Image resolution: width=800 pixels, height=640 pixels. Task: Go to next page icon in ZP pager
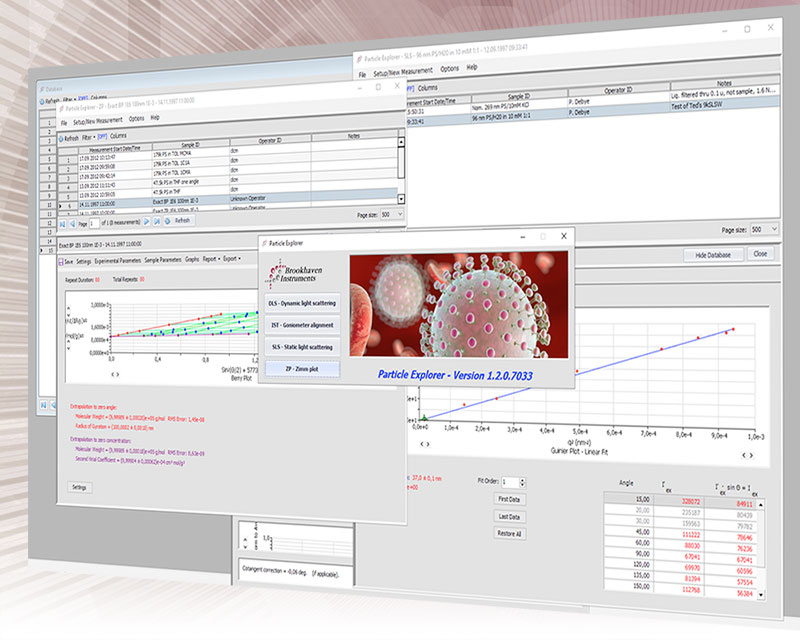(x=146, y=221)
